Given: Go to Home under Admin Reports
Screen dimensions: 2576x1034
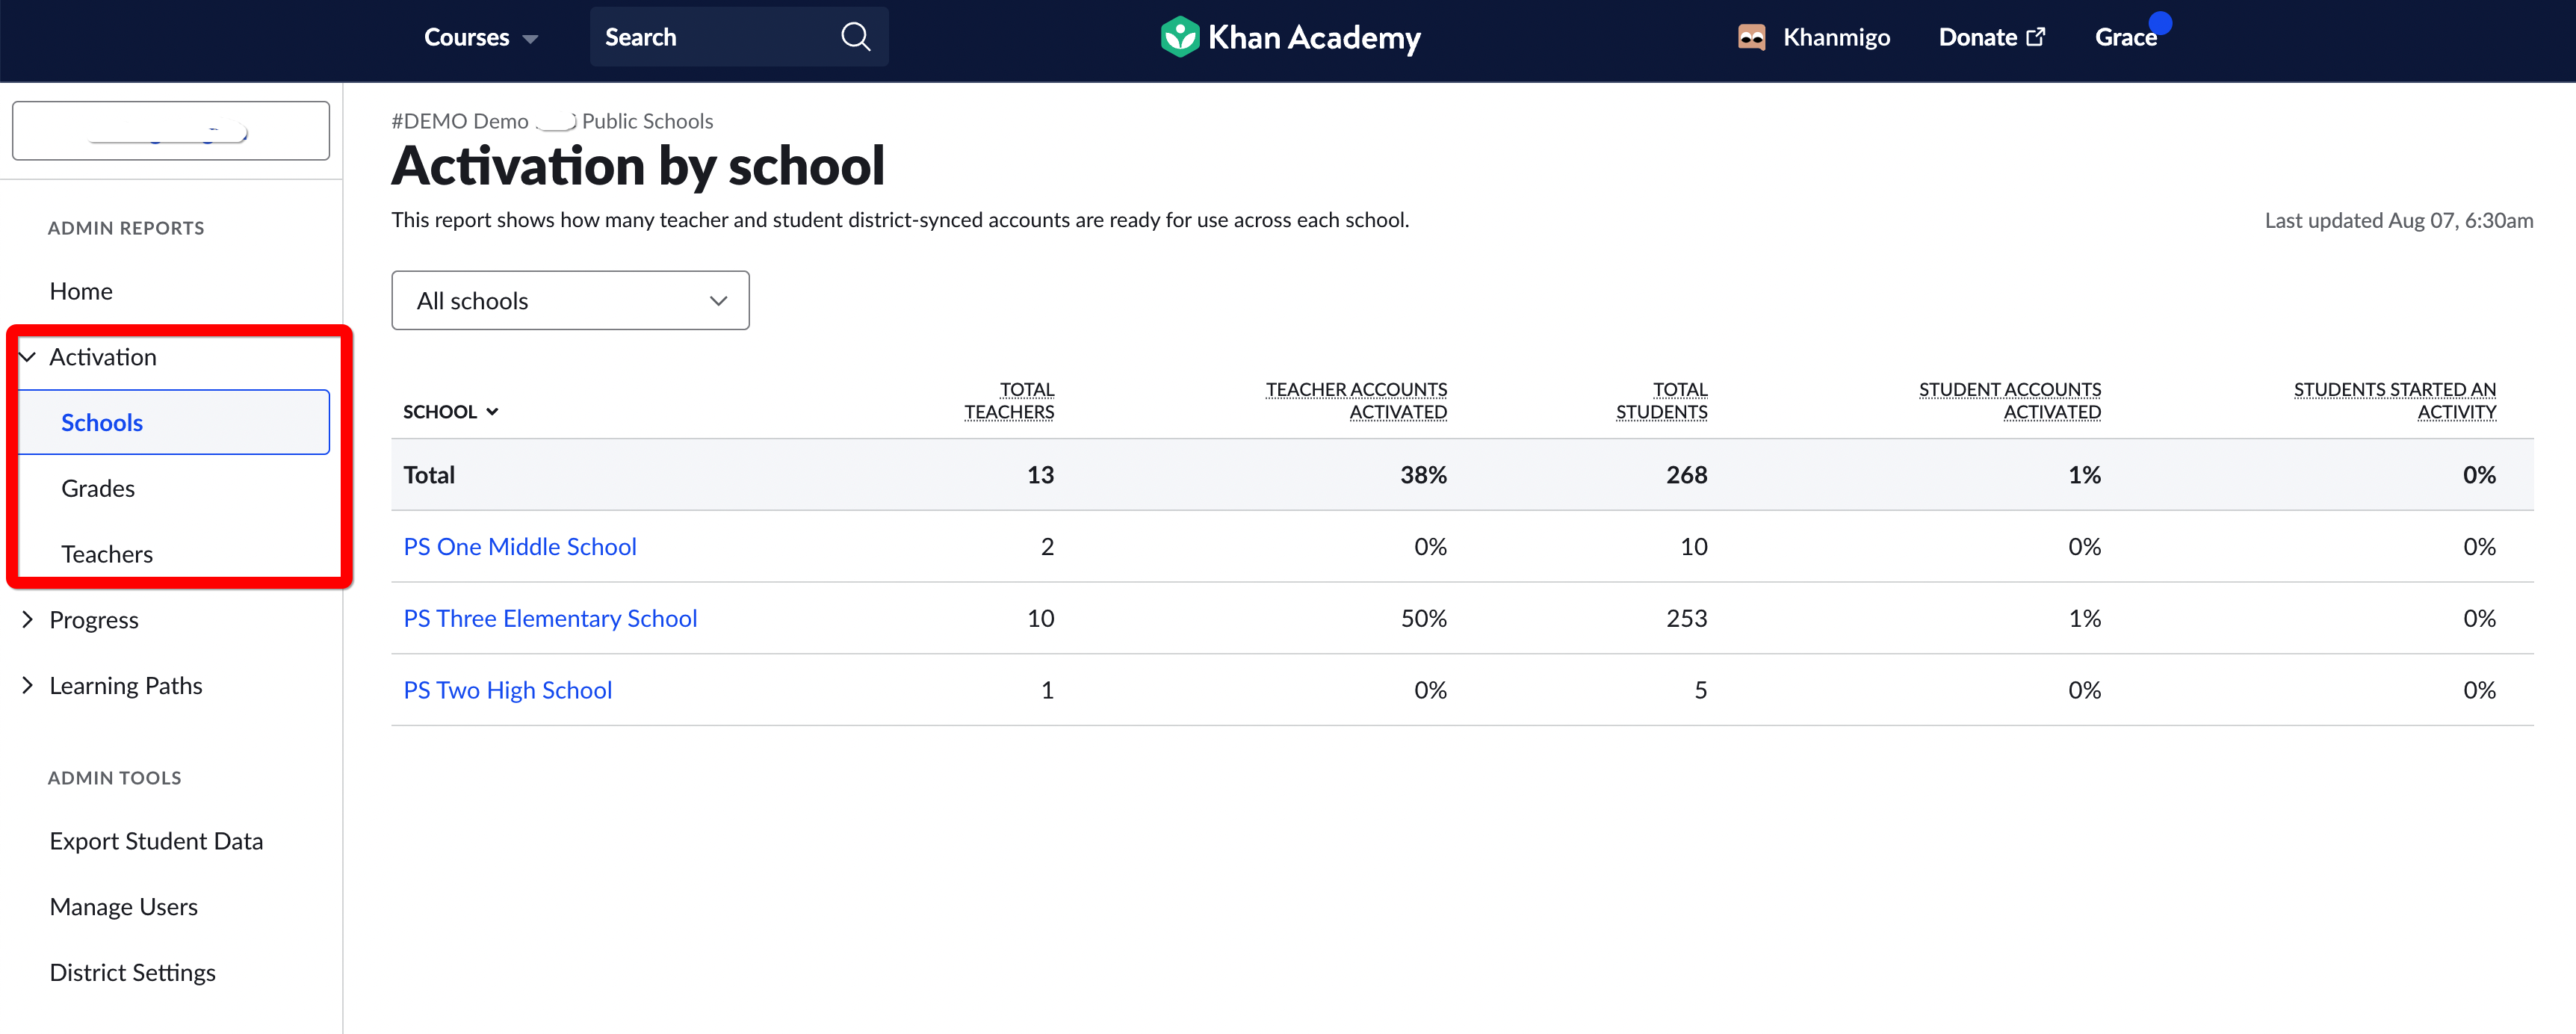Looking at the screenshot, I should coord(80,291).
